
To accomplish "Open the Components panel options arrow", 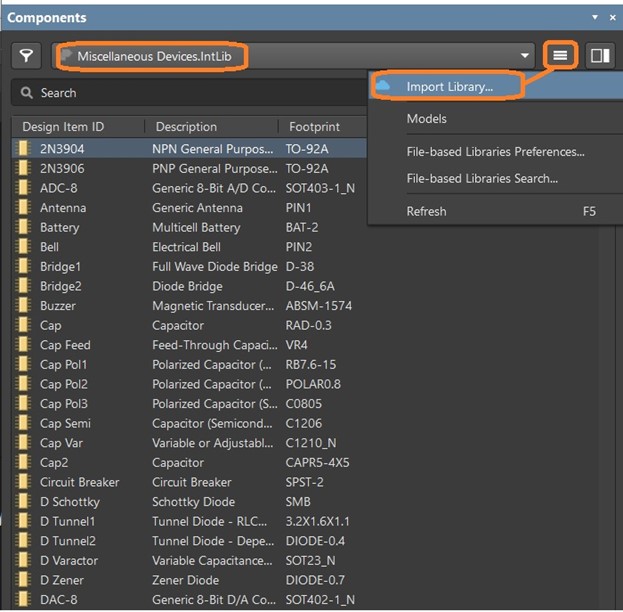I will [x=594, y=17].
